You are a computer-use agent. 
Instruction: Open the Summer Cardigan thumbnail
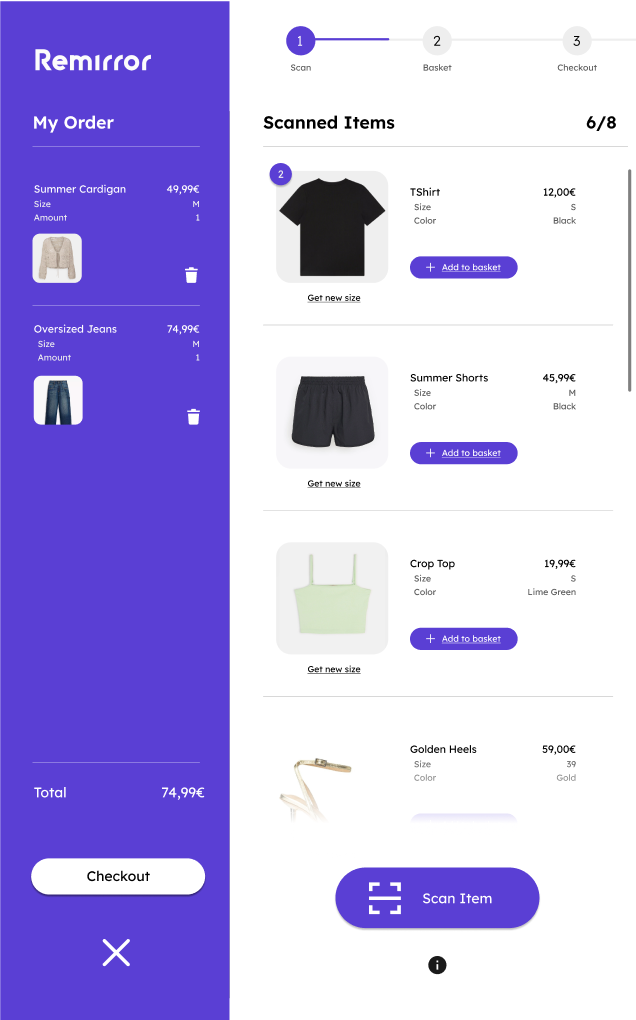coord(57,258)
